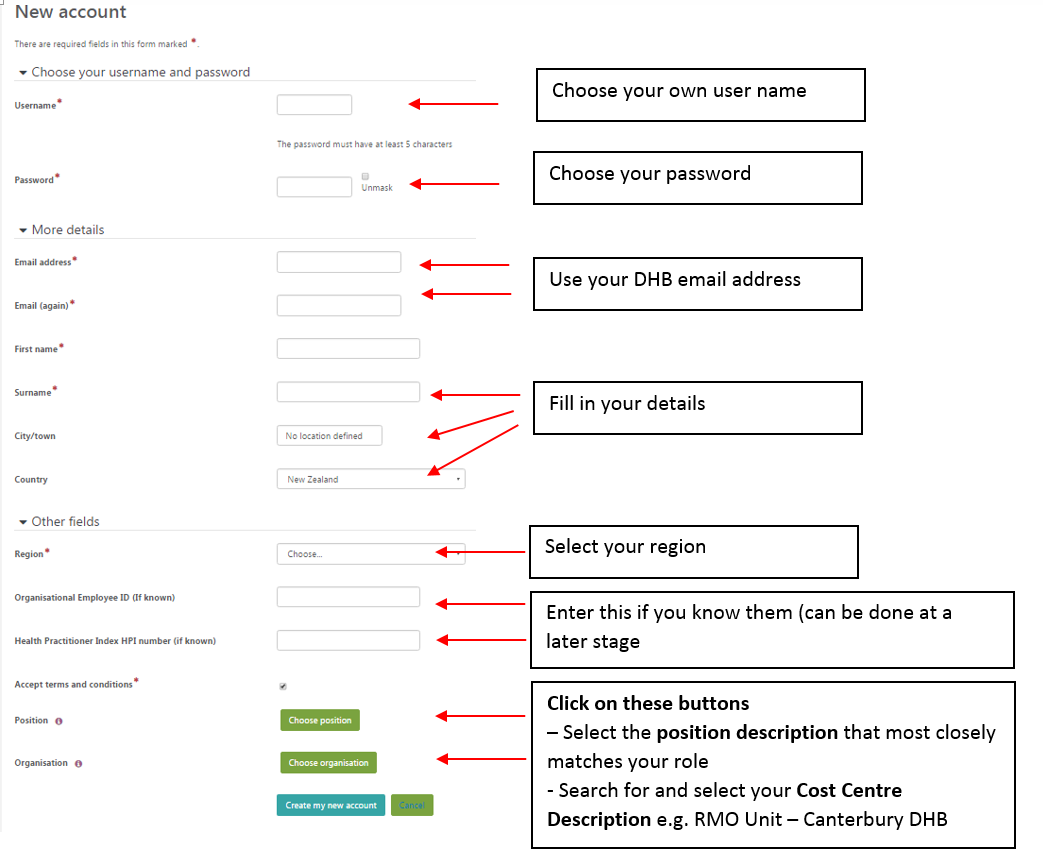The width and height of the screenshot is (1043, 855).
Task: Tick the Unmask password checkbox
Action: pyautogui.click(x=366, y=176)
